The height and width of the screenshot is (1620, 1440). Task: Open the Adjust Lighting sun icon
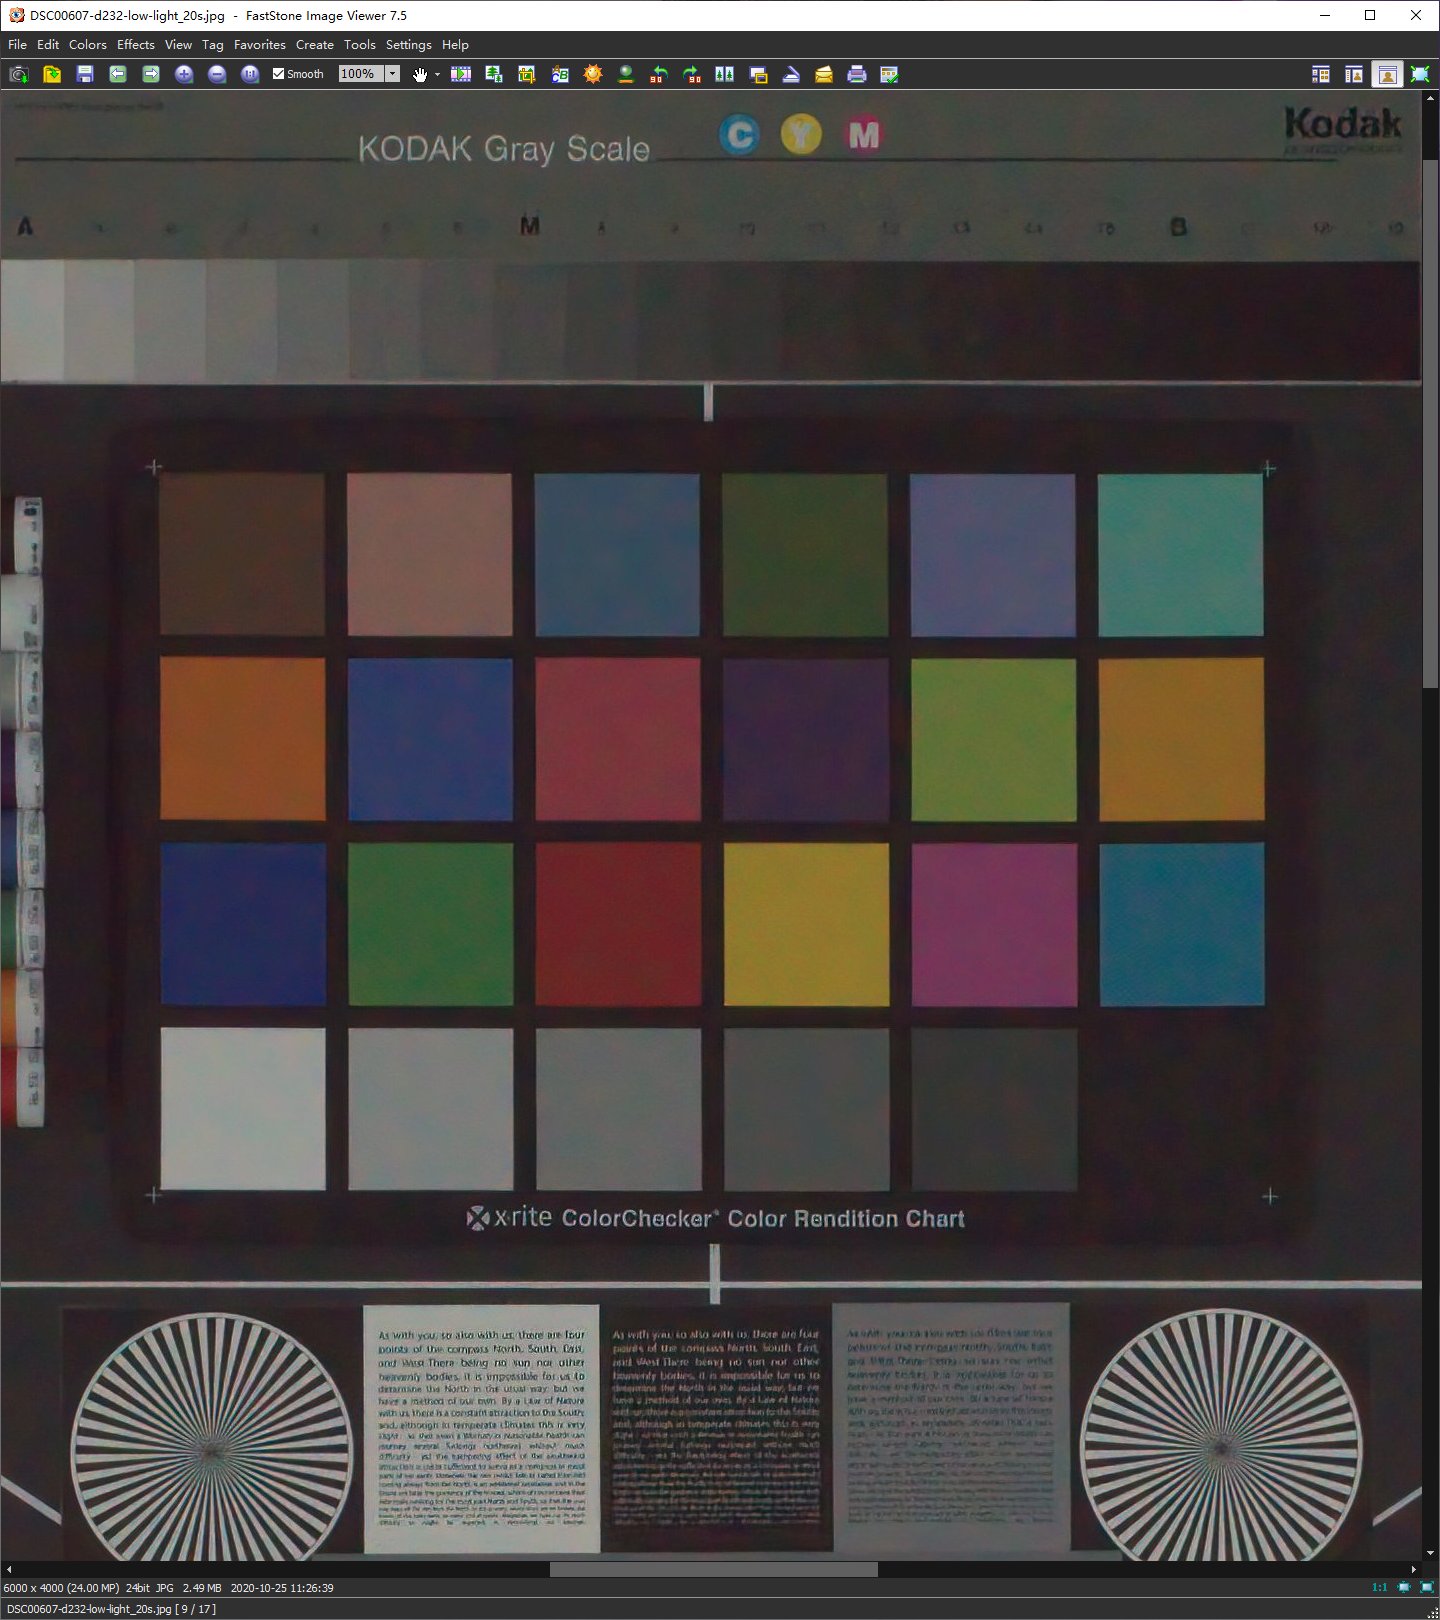[593, 74]
